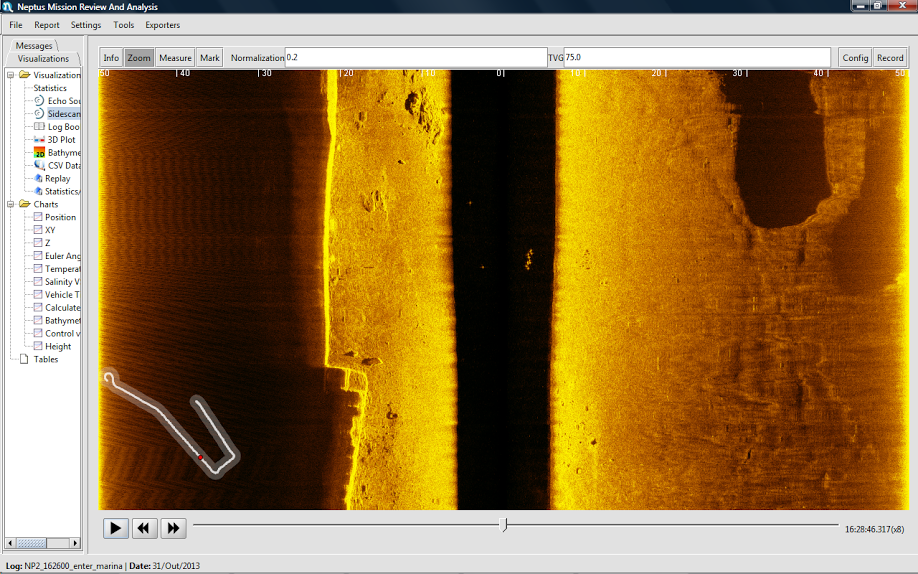
Task: Click the Normalization value field
Action: point(416,57)
